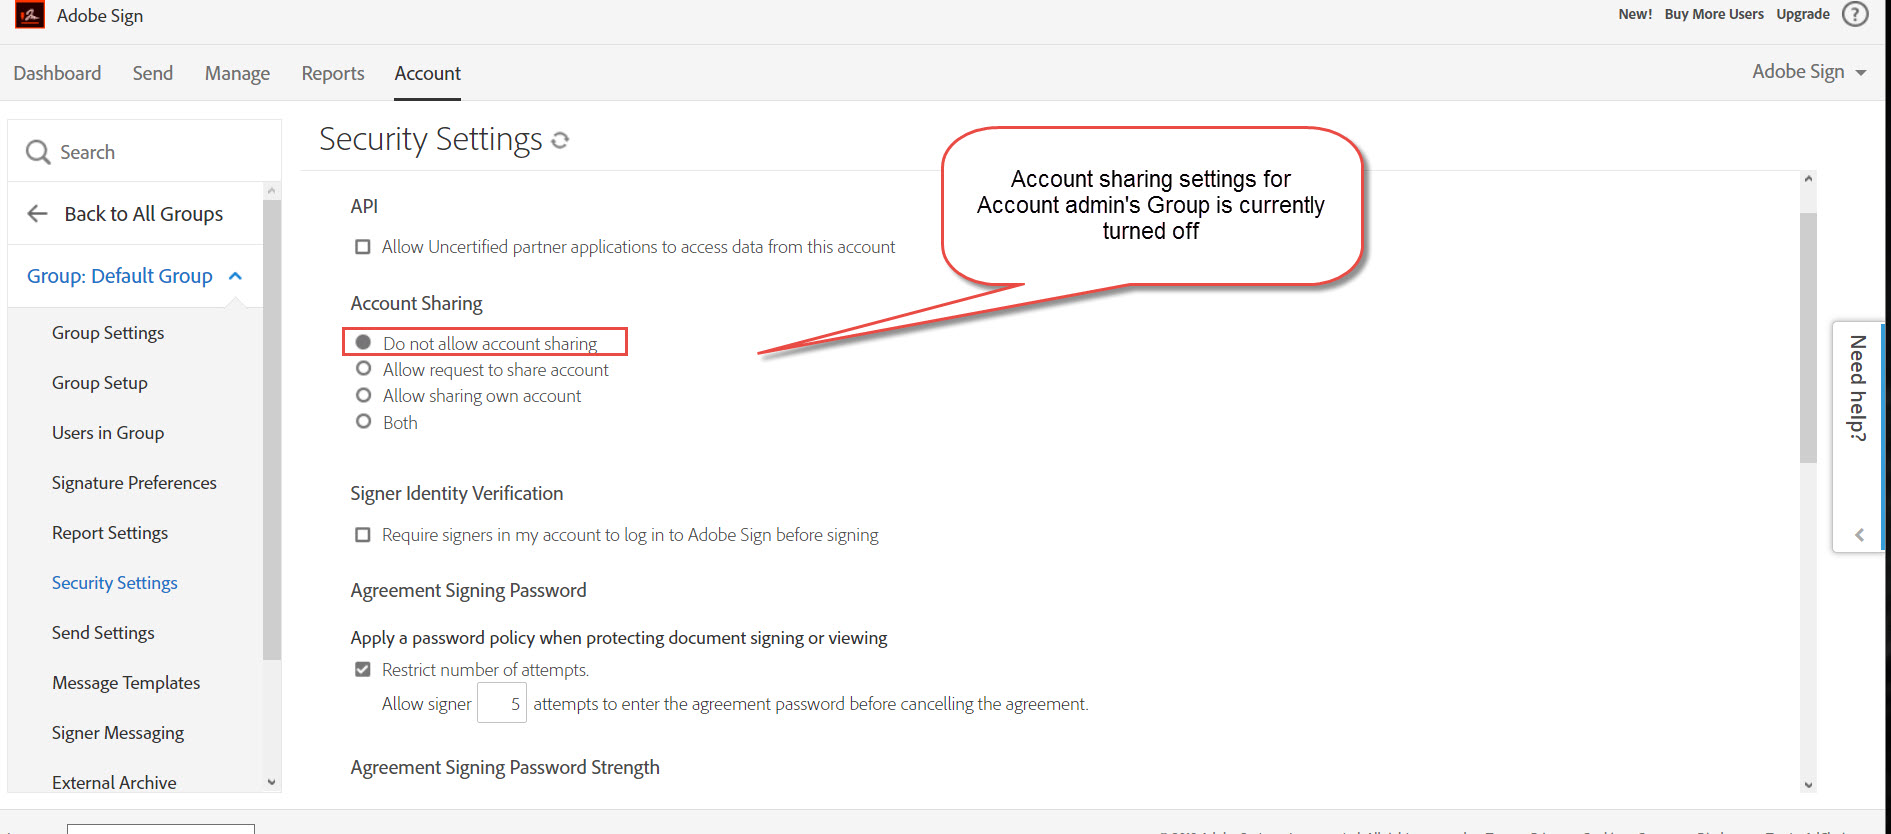
Task: Select Allow request to share account
Action: [364, 369]
